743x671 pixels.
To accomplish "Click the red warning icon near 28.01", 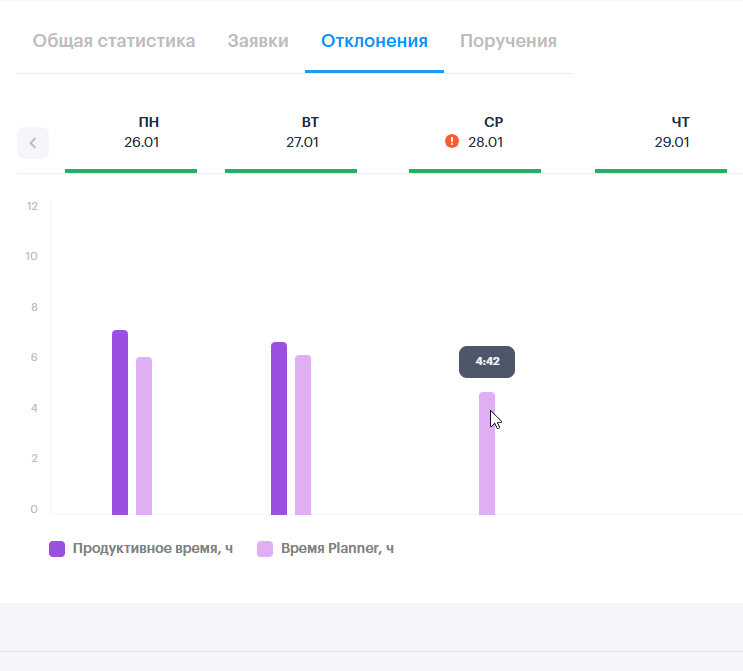I will [x=452, y=141].
